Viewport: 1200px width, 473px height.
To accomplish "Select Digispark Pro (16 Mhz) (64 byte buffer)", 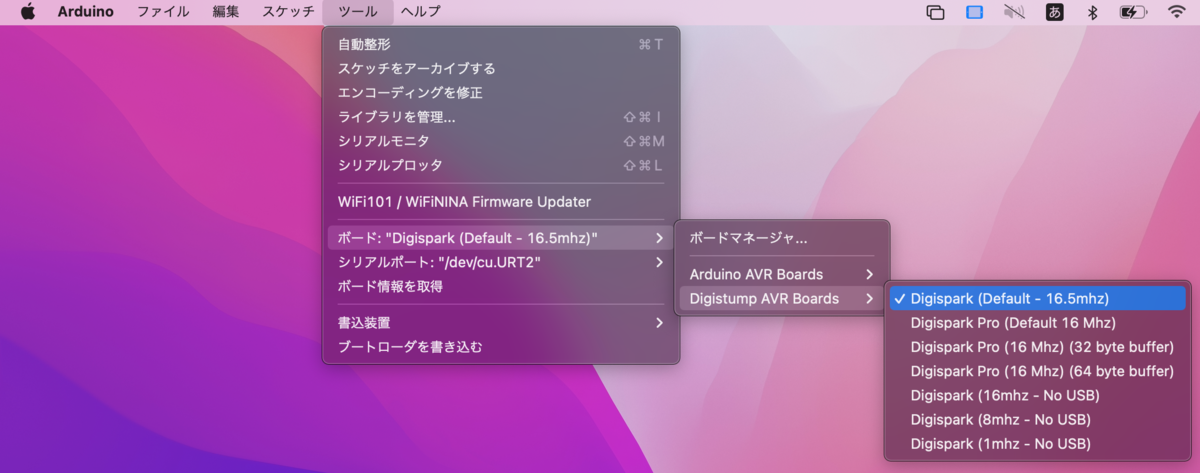I will (1037, 371).
